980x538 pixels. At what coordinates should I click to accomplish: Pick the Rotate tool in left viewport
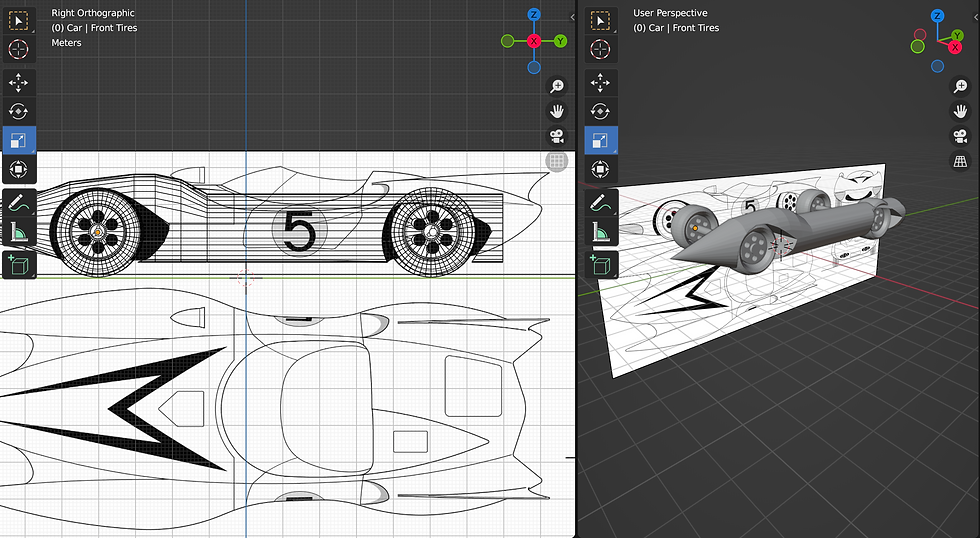(19, 112)
